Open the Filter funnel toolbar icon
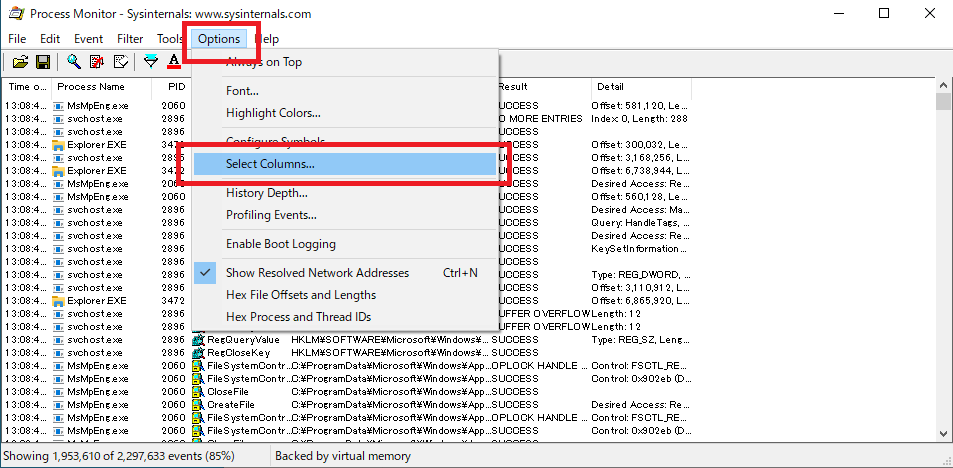This screenshot has height=468, width=953. tap(150, 61)
